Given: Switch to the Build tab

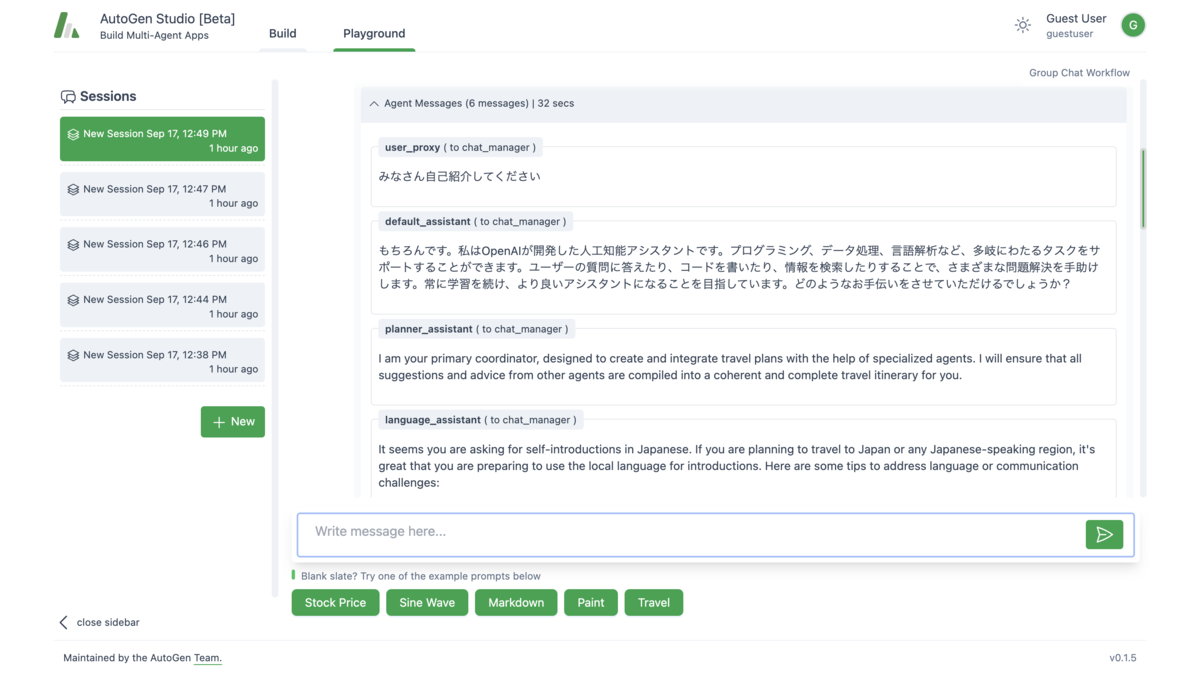Looking at the screenshot, I should tap(283, 33).
